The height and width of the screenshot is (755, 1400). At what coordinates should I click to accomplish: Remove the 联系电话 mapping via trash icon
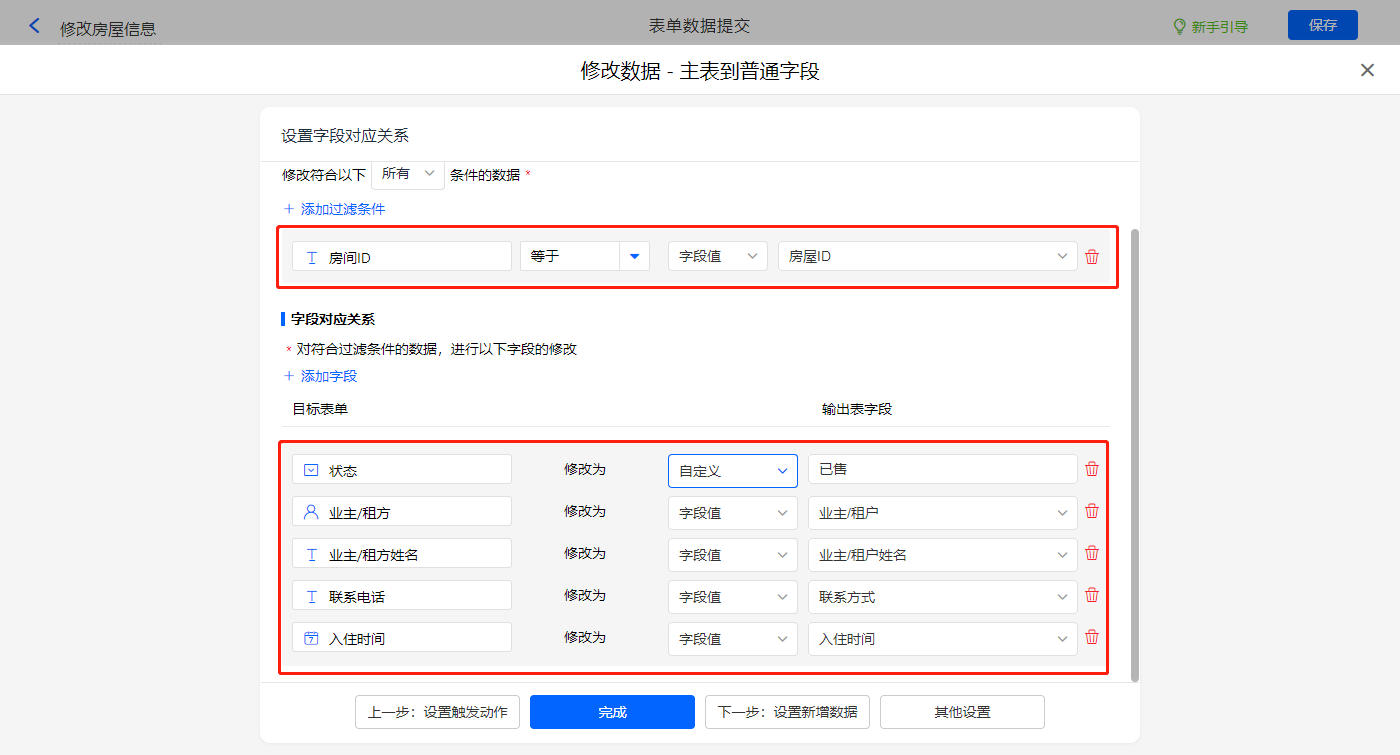coord(1092,595)
